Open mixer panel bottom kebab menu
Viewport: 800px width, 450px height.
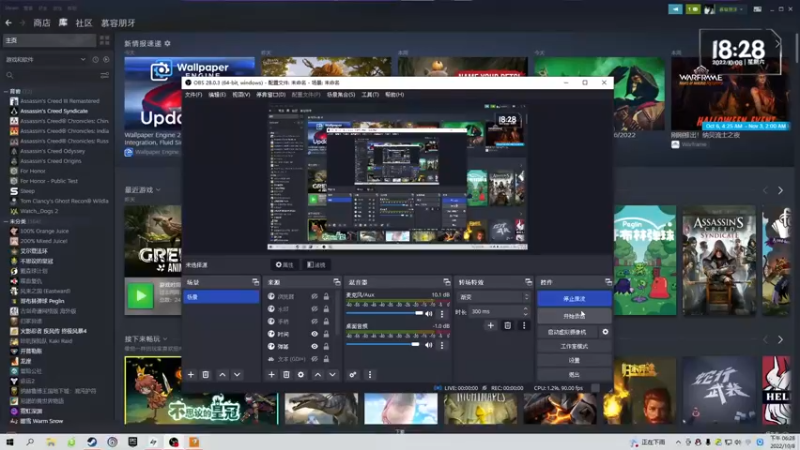(370, 374)
